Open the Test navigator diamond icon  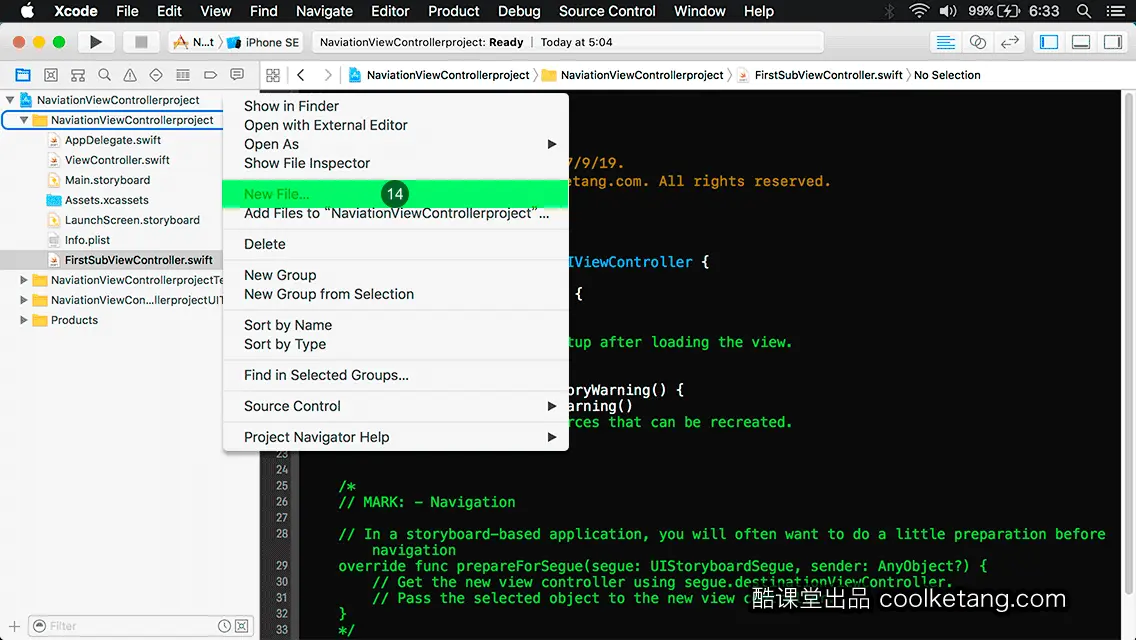(x=156, y=75)
